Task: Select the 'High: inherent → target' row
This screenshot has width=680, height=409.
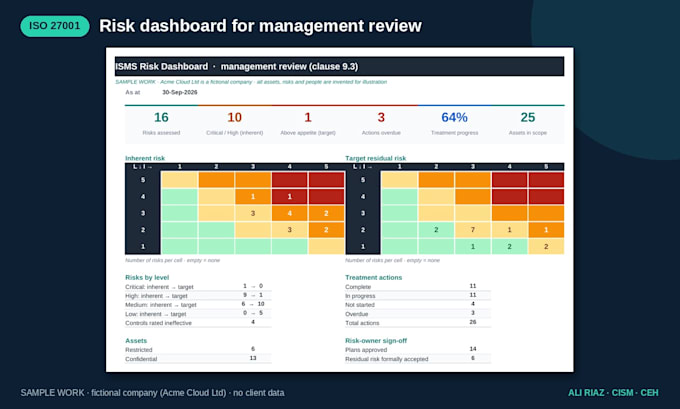Action: tap(198, 296)
